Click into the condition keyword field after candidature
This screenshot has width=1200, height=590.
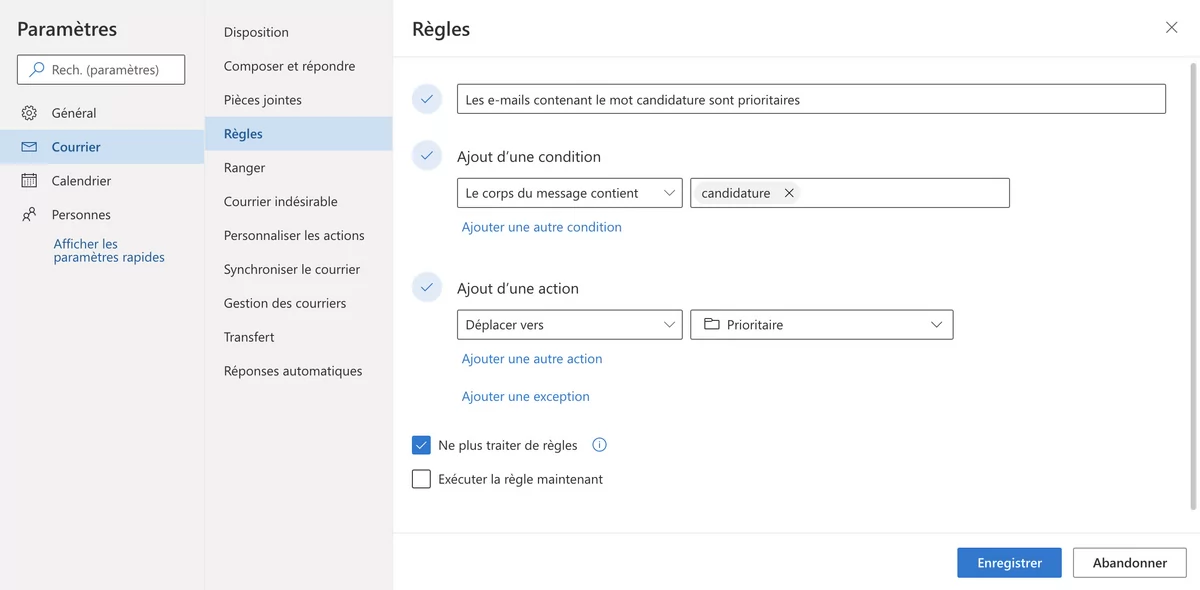point(905,193)
